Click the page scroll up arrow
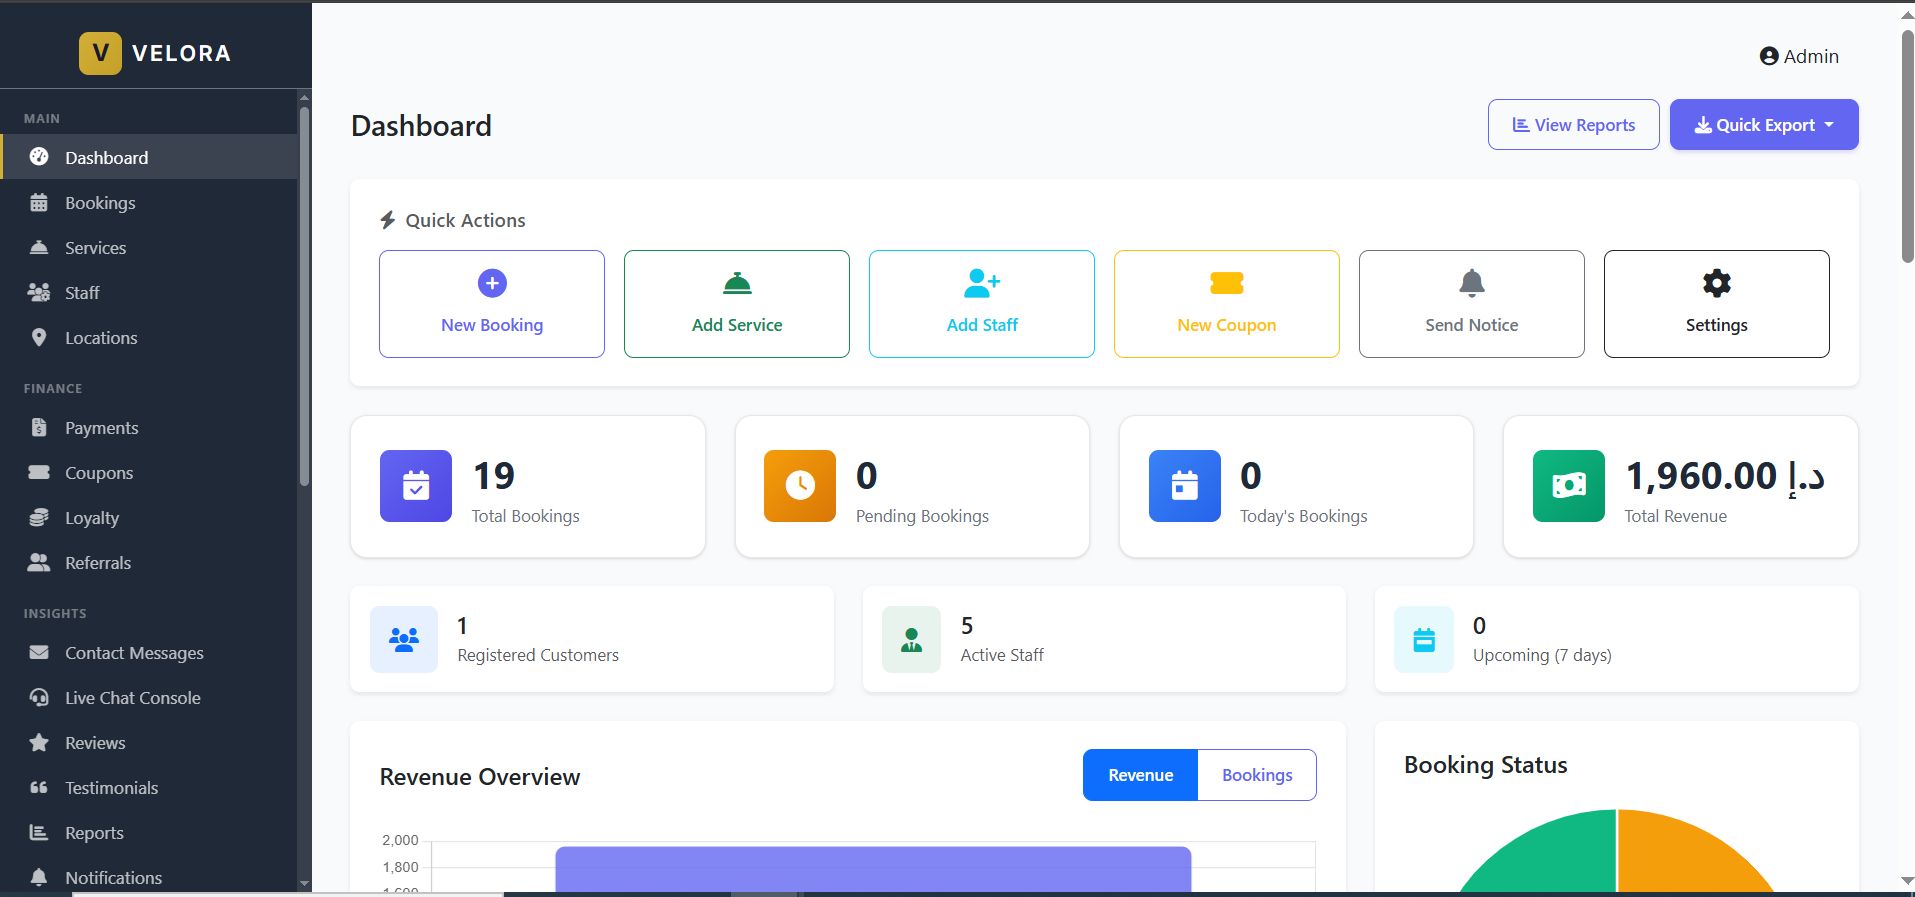 (1907, 16)
